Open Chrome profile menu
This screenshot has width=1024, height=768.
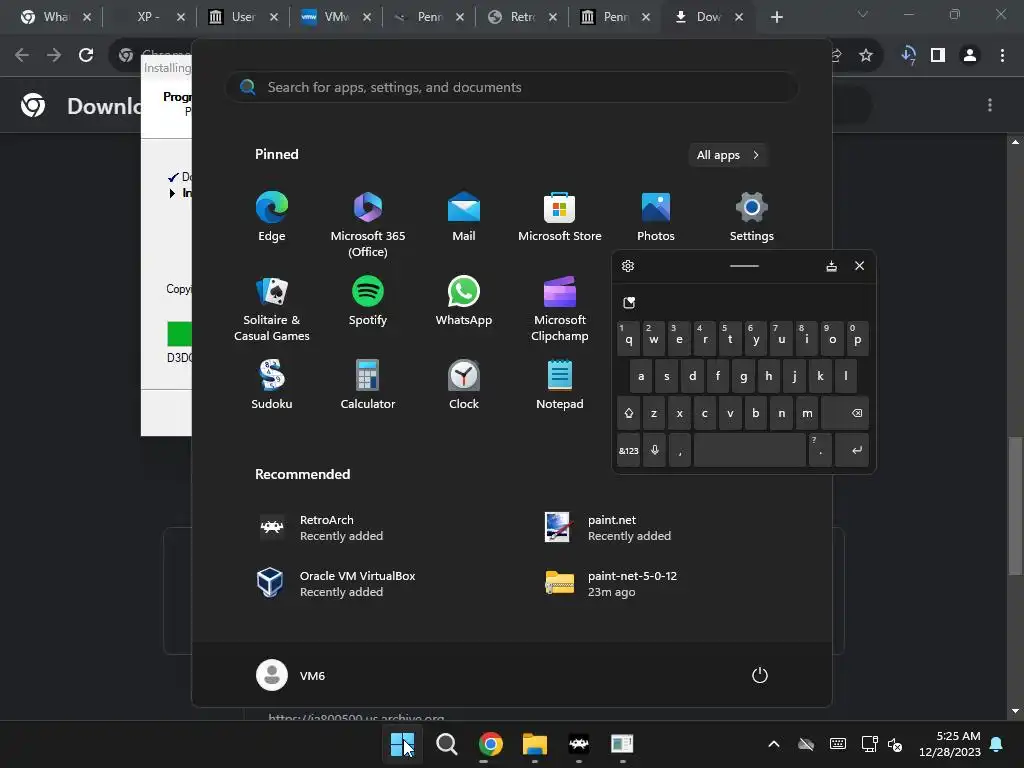coord(970,55)
